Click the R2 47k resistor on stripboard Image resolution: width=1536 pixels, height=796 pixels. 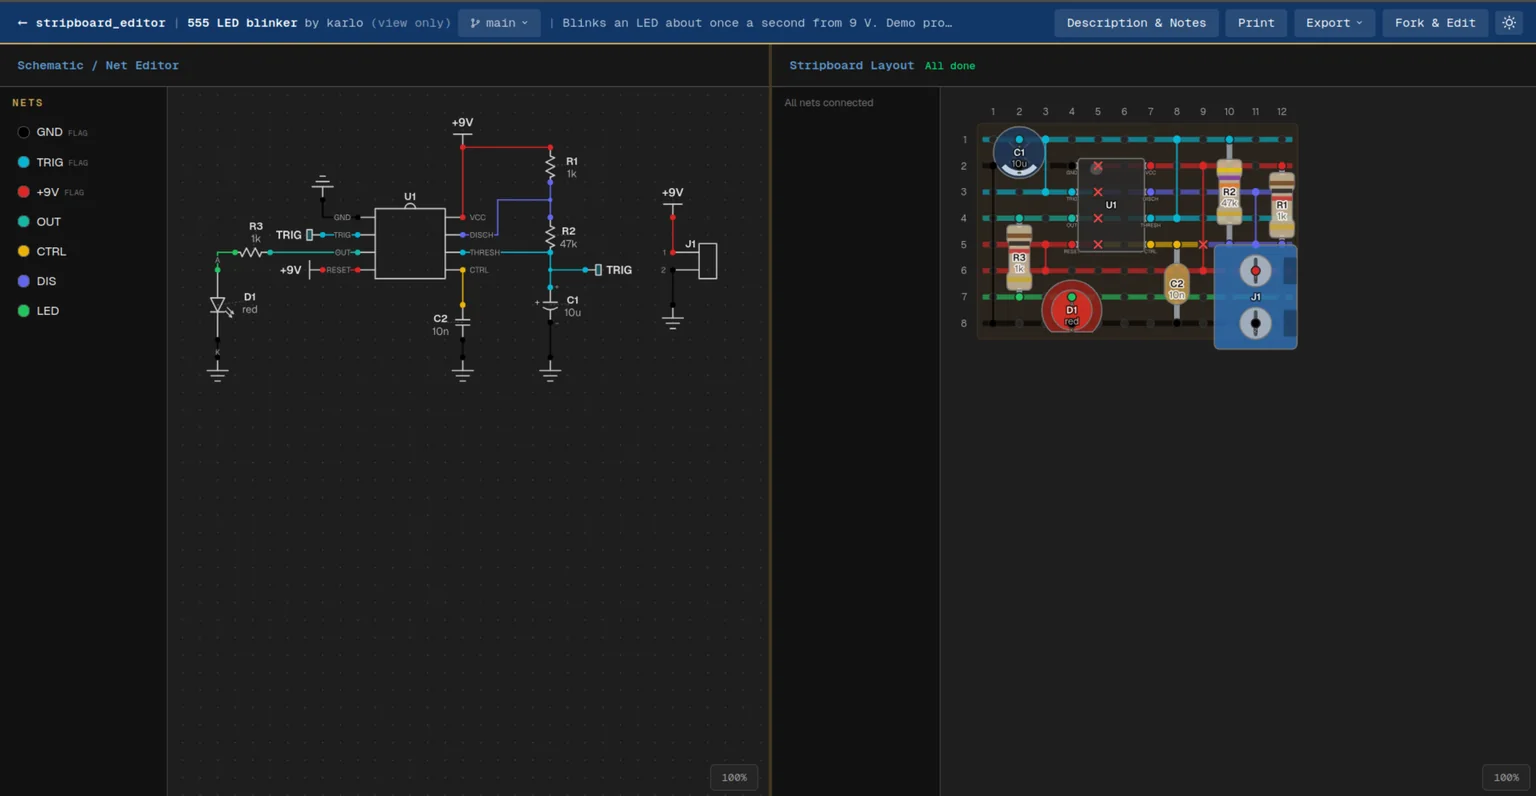(x=1229, y=191)
